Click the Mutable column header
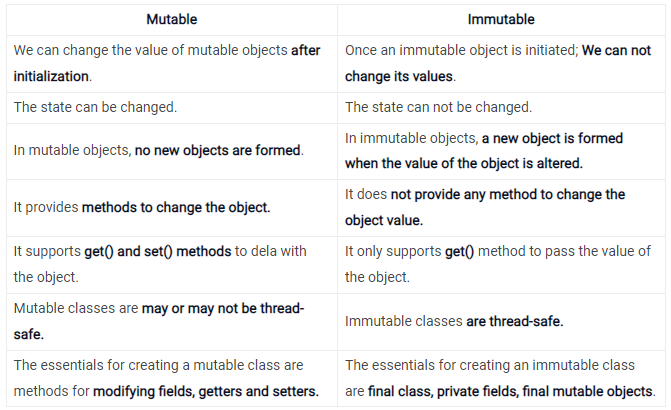 [172, 19]
